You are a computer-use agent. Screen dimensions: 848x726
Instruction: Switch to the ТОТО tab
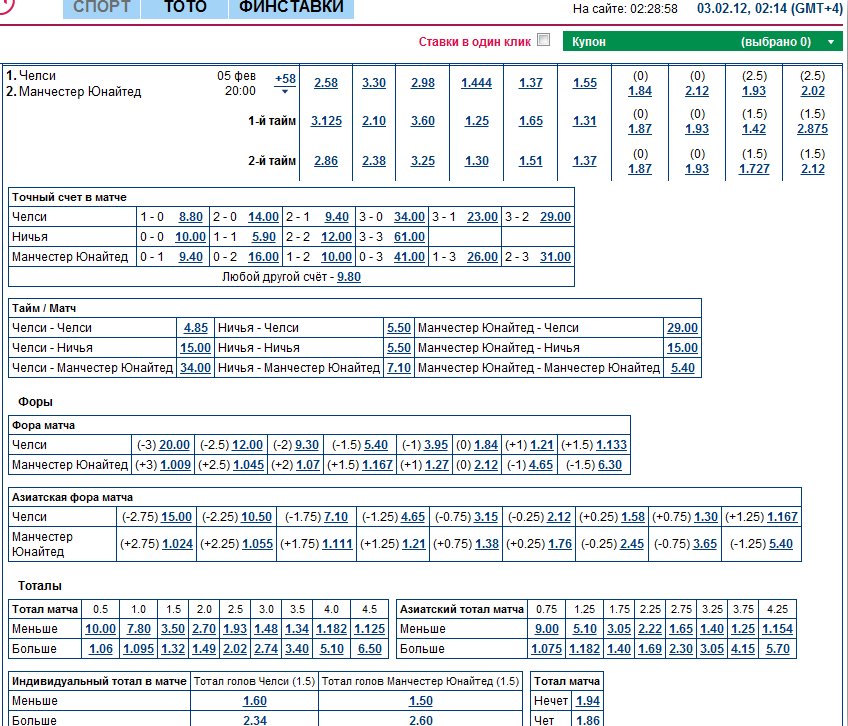pos(185,8)
